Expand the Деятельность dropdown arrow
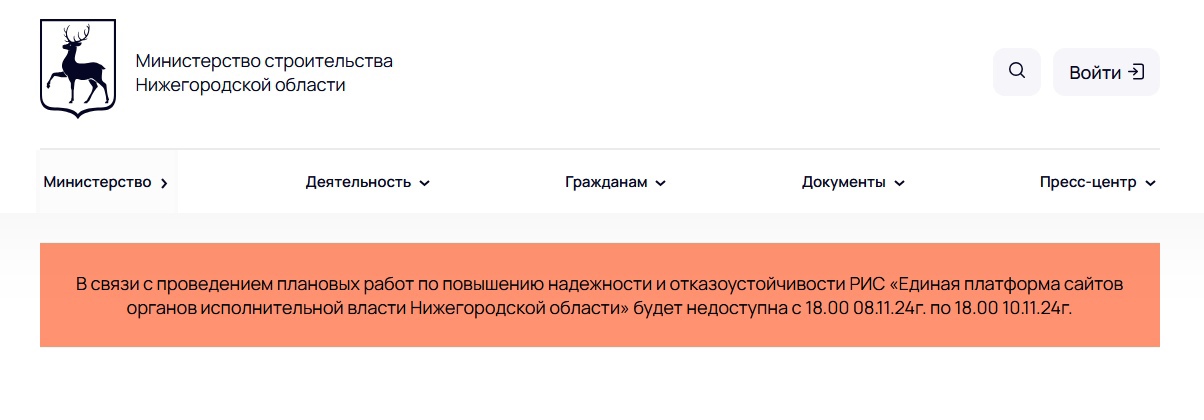Image resolution: width=1204 pixels, height=420 pixels. [424, 183]
